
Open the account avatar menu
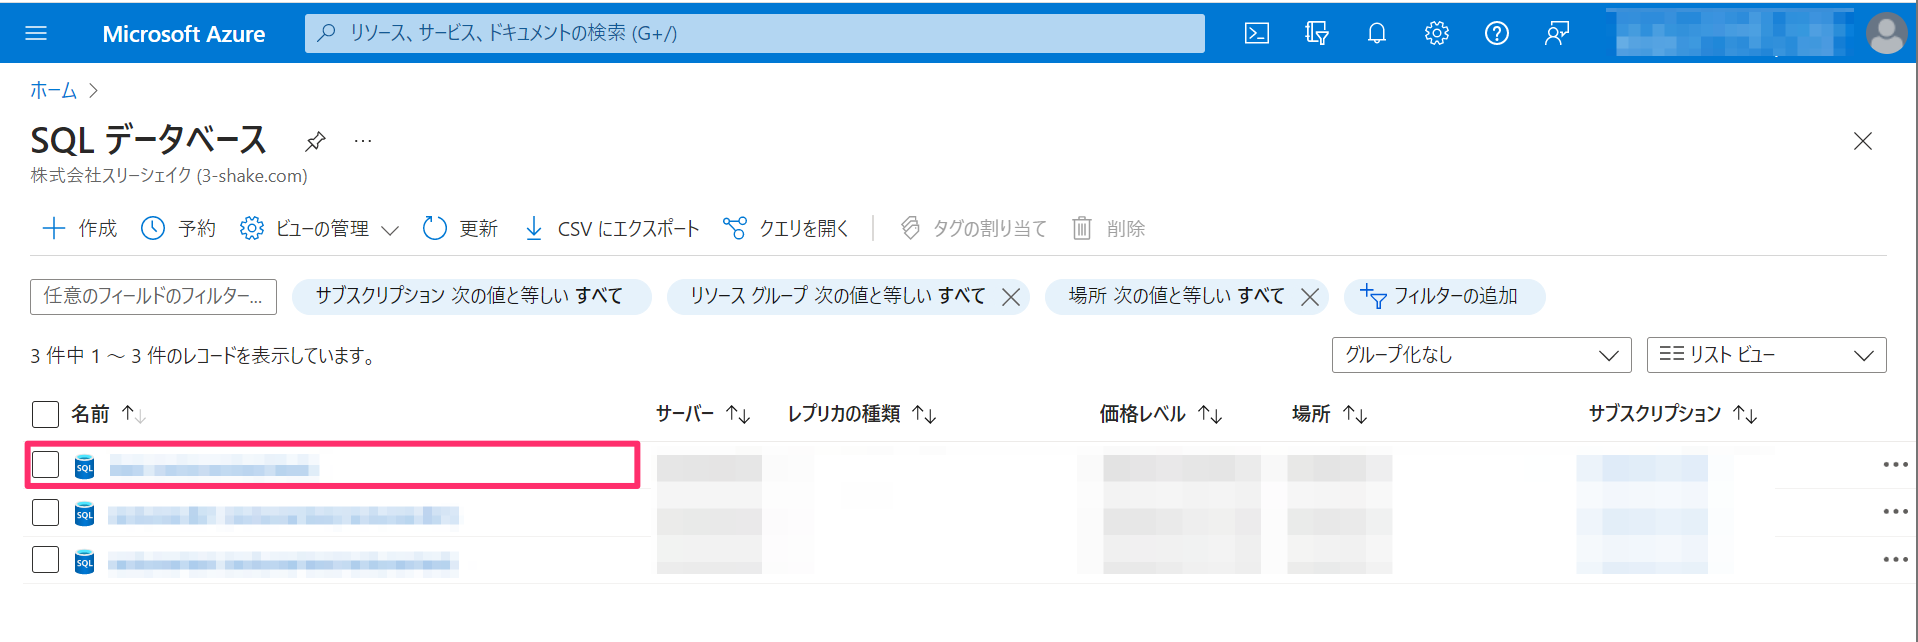(x=1886, y=33)
